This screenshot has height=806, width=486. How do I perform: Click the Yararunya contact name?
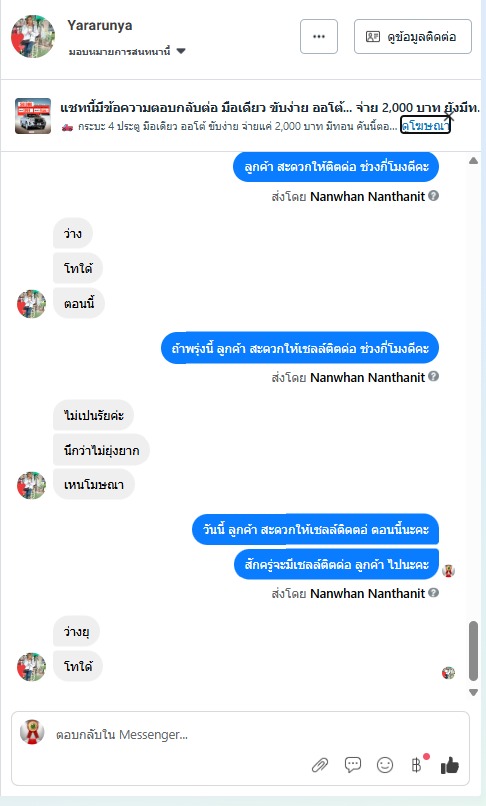click(x=100, y=25)
